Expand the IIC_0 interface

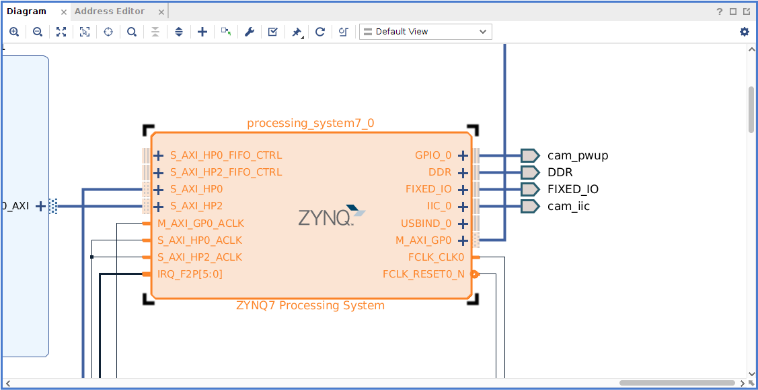click(x=463, y=207)
